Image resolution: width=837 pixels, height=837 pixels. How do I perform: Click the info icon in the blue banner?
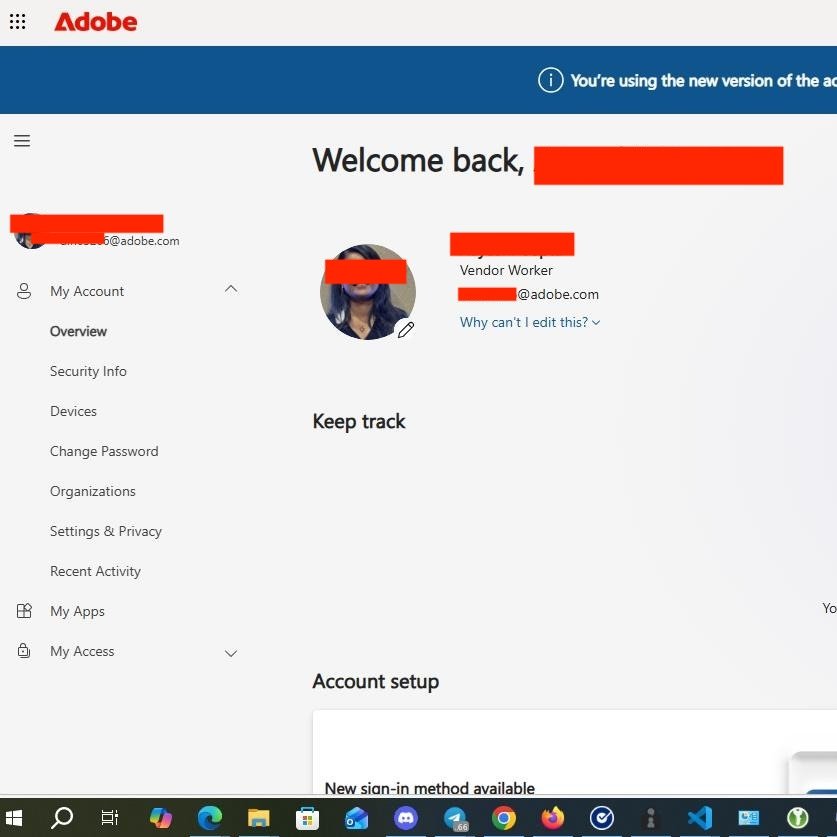pyautogui.click(x=550, y=80)
